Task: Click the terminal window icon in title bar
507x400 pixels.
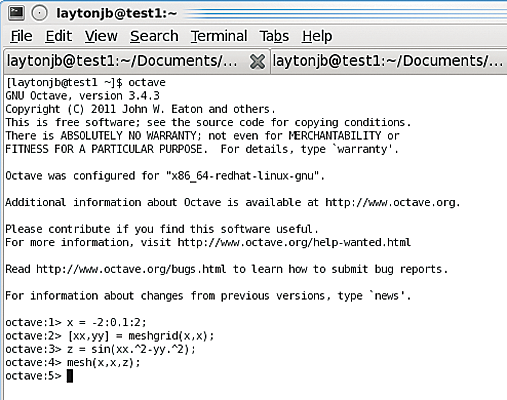Action: [16, 13]
